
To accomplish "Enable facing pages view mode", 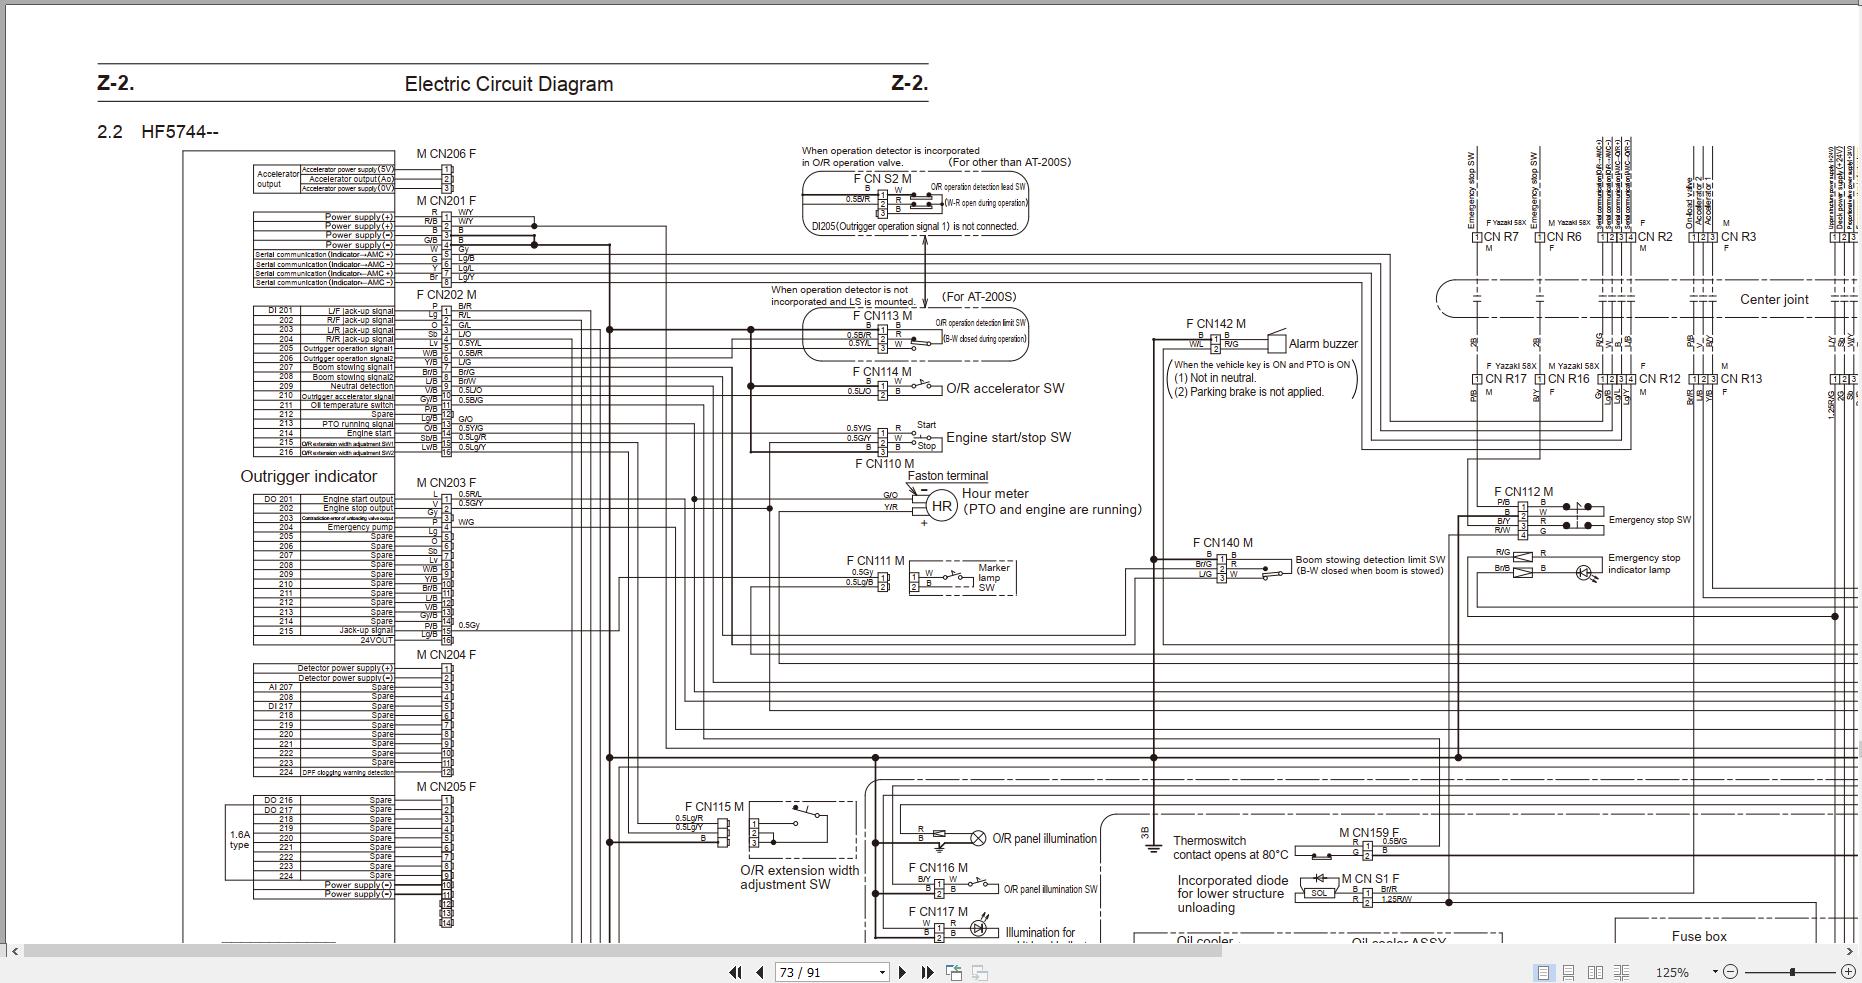I will (1596, 971).
